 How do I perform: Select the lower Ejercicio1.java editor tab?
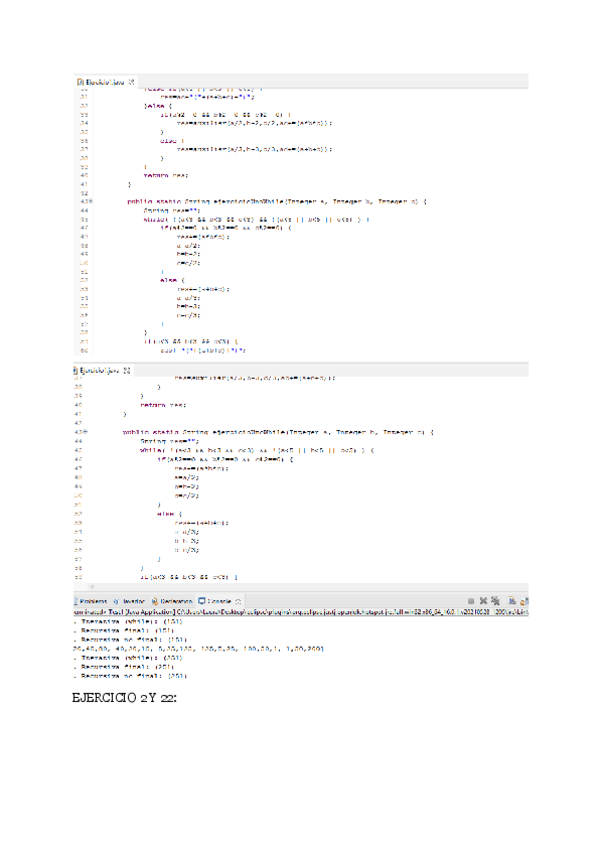[x=101, y=370]
